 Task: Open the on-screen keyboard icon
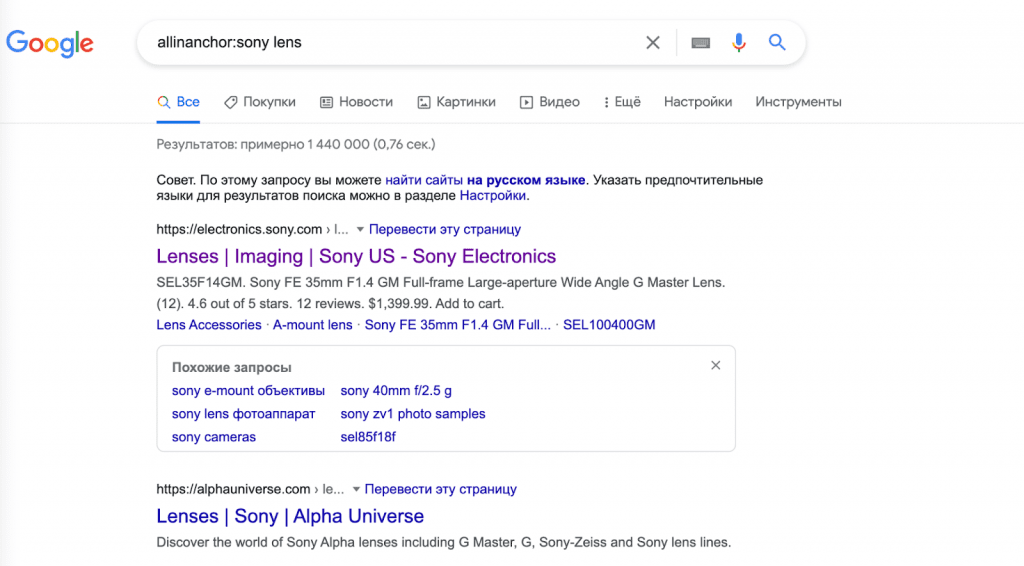[x=701, y=43]
